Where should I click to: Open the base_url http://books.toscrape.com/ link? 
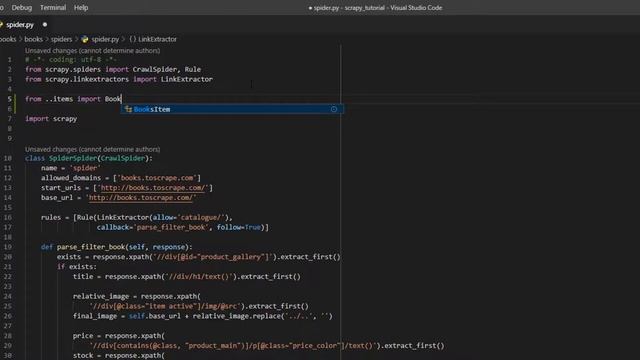[x=140, y=198]
